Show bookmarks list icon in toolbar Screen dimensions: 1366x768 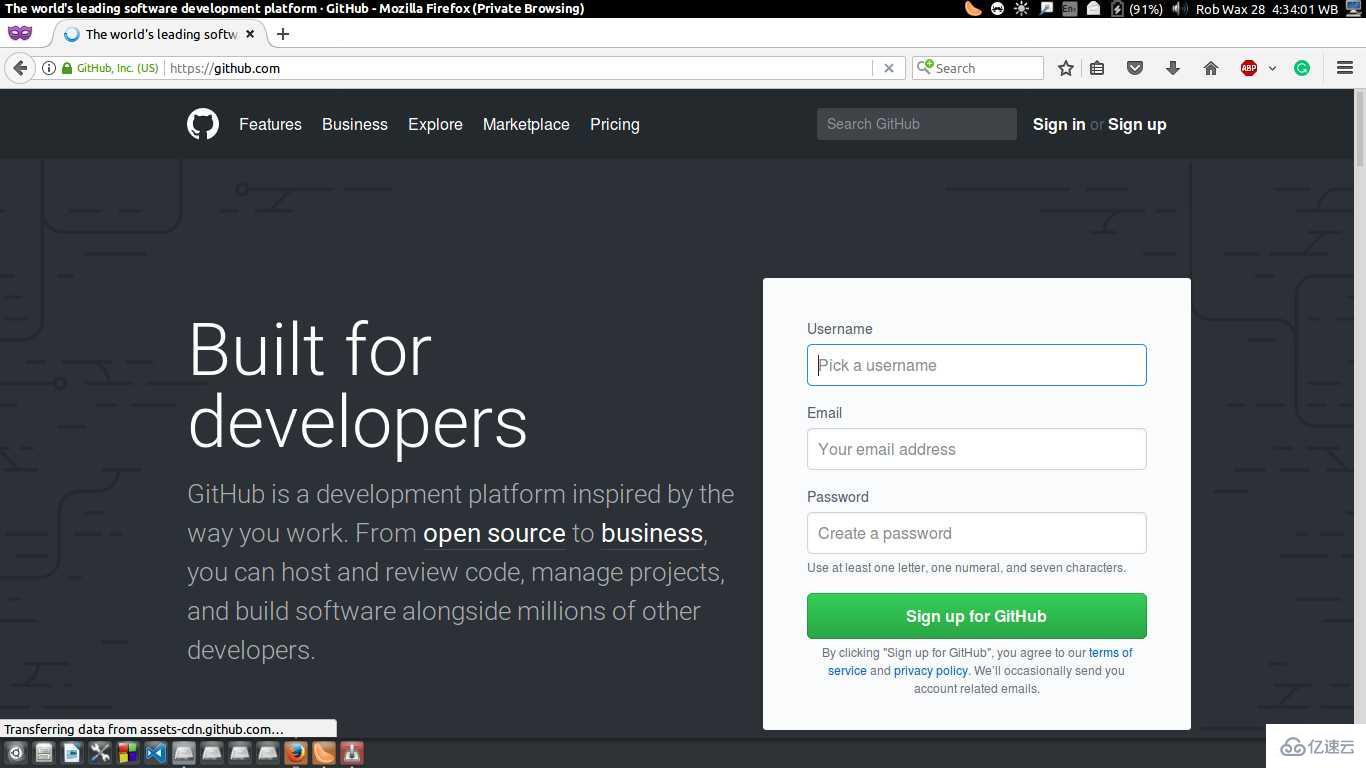click(1097, 68)
